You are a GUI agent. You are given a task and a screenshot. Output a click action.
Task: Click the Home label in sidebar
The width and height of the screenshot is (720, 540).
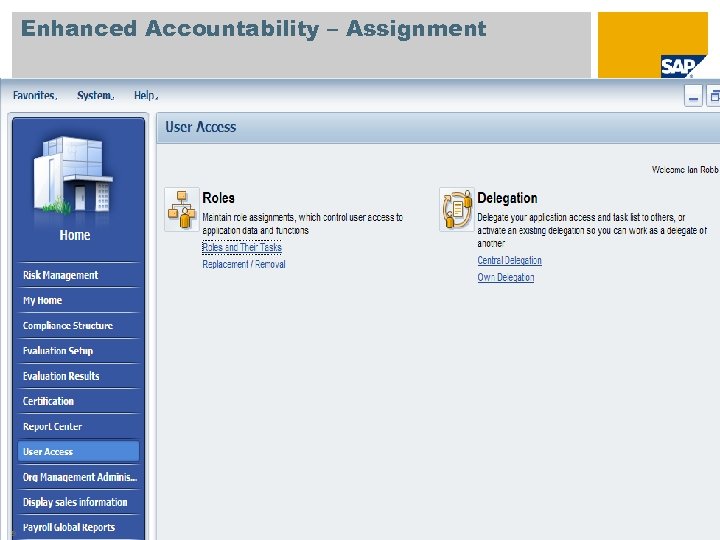75,235
